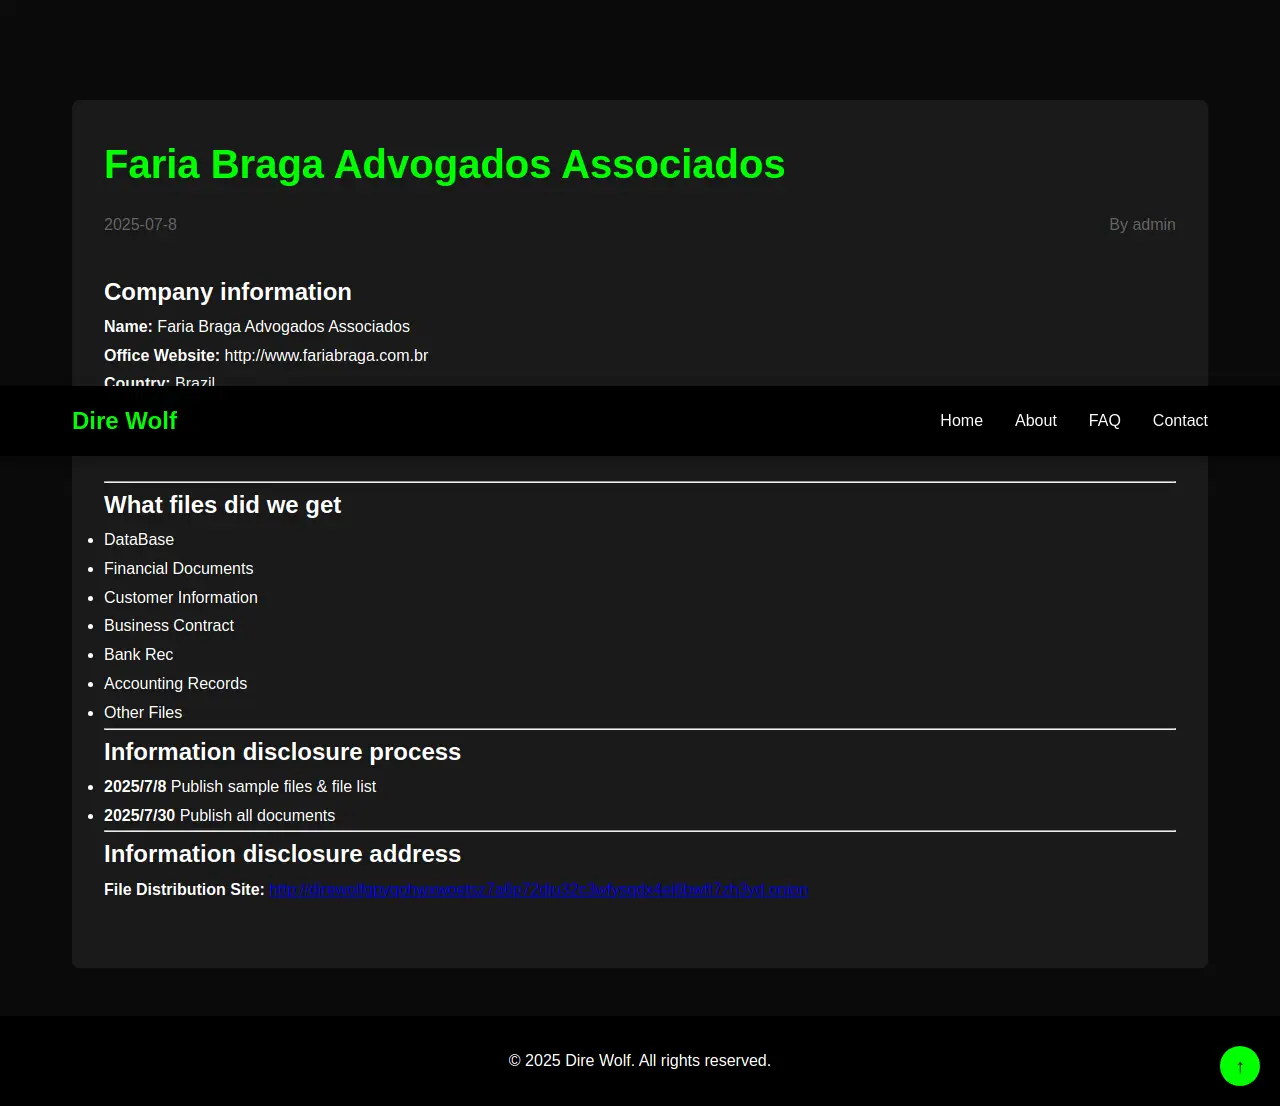1280x1106 pixels.
Task: Click the Information disclosure address heading
Action: pyautogui.click(x=282, y=854)
